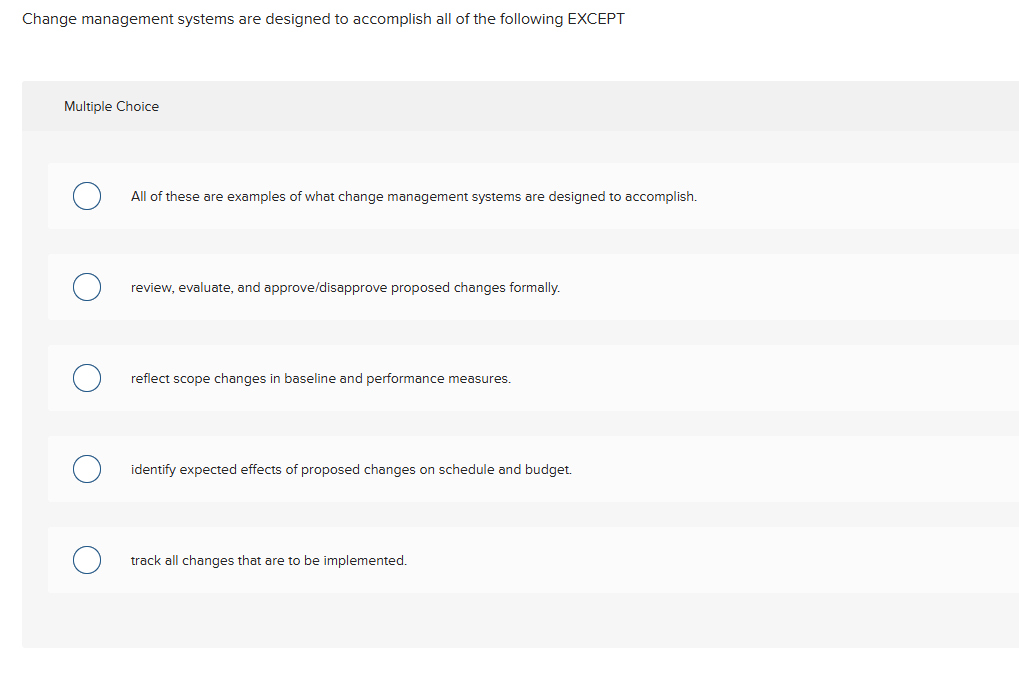This screenshot has height=683, width=1019.
Task: Select the middle answer option row
Action: [400, 378]
